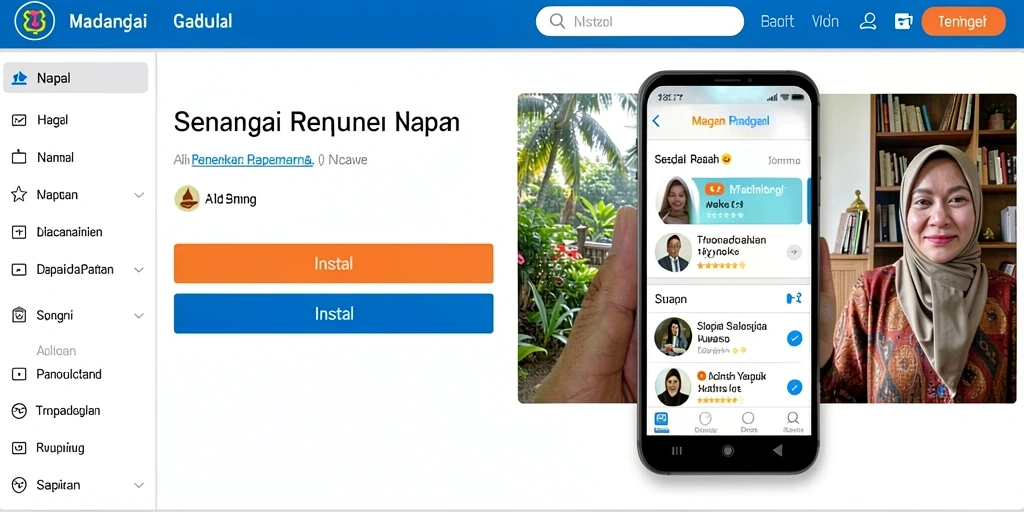
Task: Click the Hagal chart icon in sidebar
Action: pos(19,120)
